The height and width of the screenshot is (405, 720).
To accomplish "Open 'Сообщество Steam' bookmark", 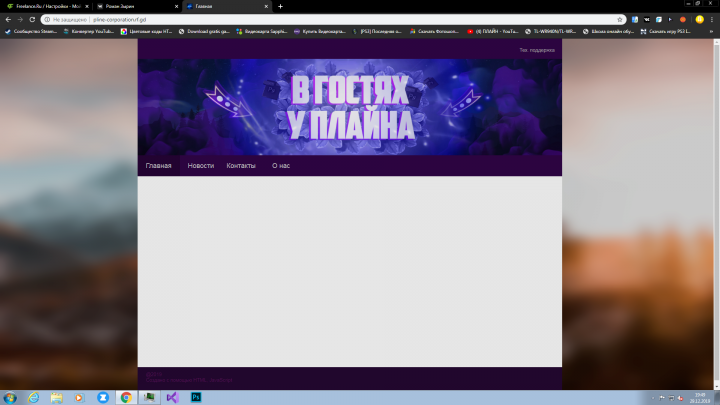I will (31, 31).
